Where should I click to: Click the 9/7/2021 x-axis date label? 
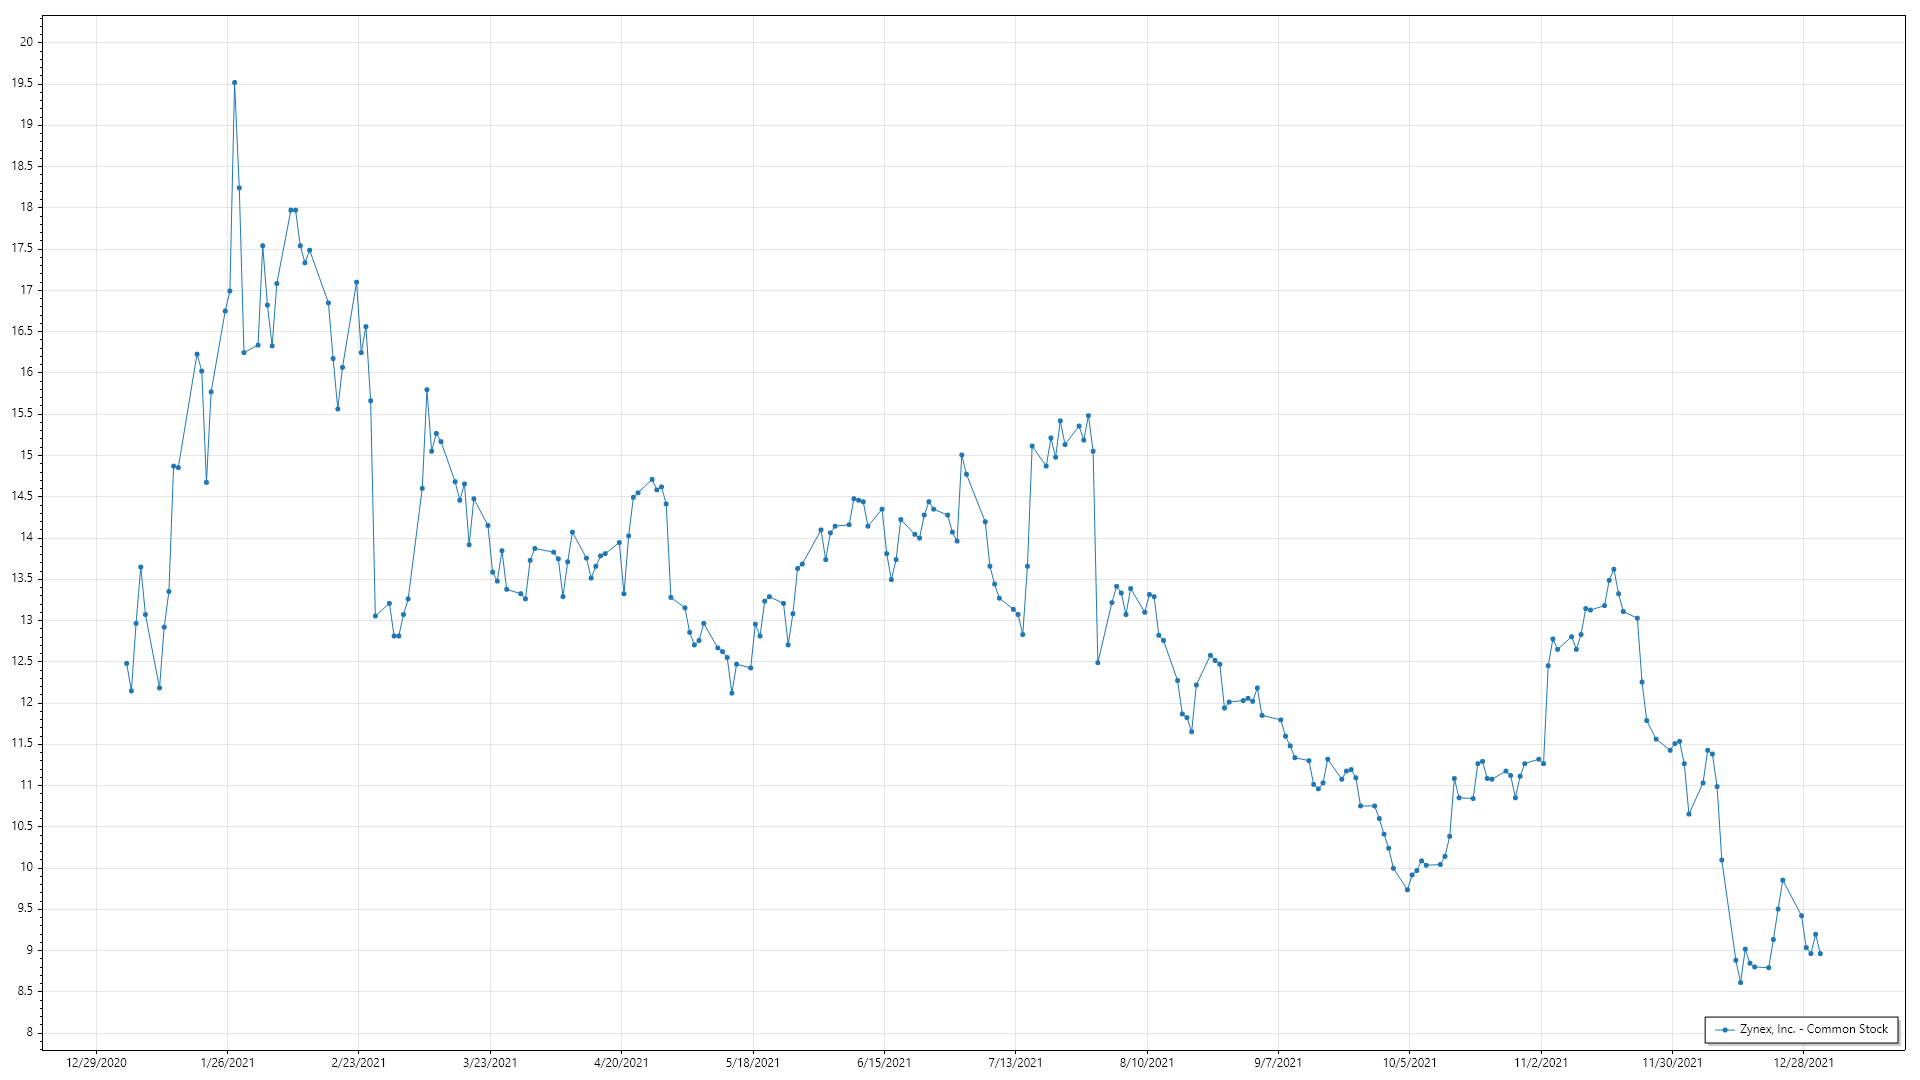pyautogui.click(x=1278, y=1063)
